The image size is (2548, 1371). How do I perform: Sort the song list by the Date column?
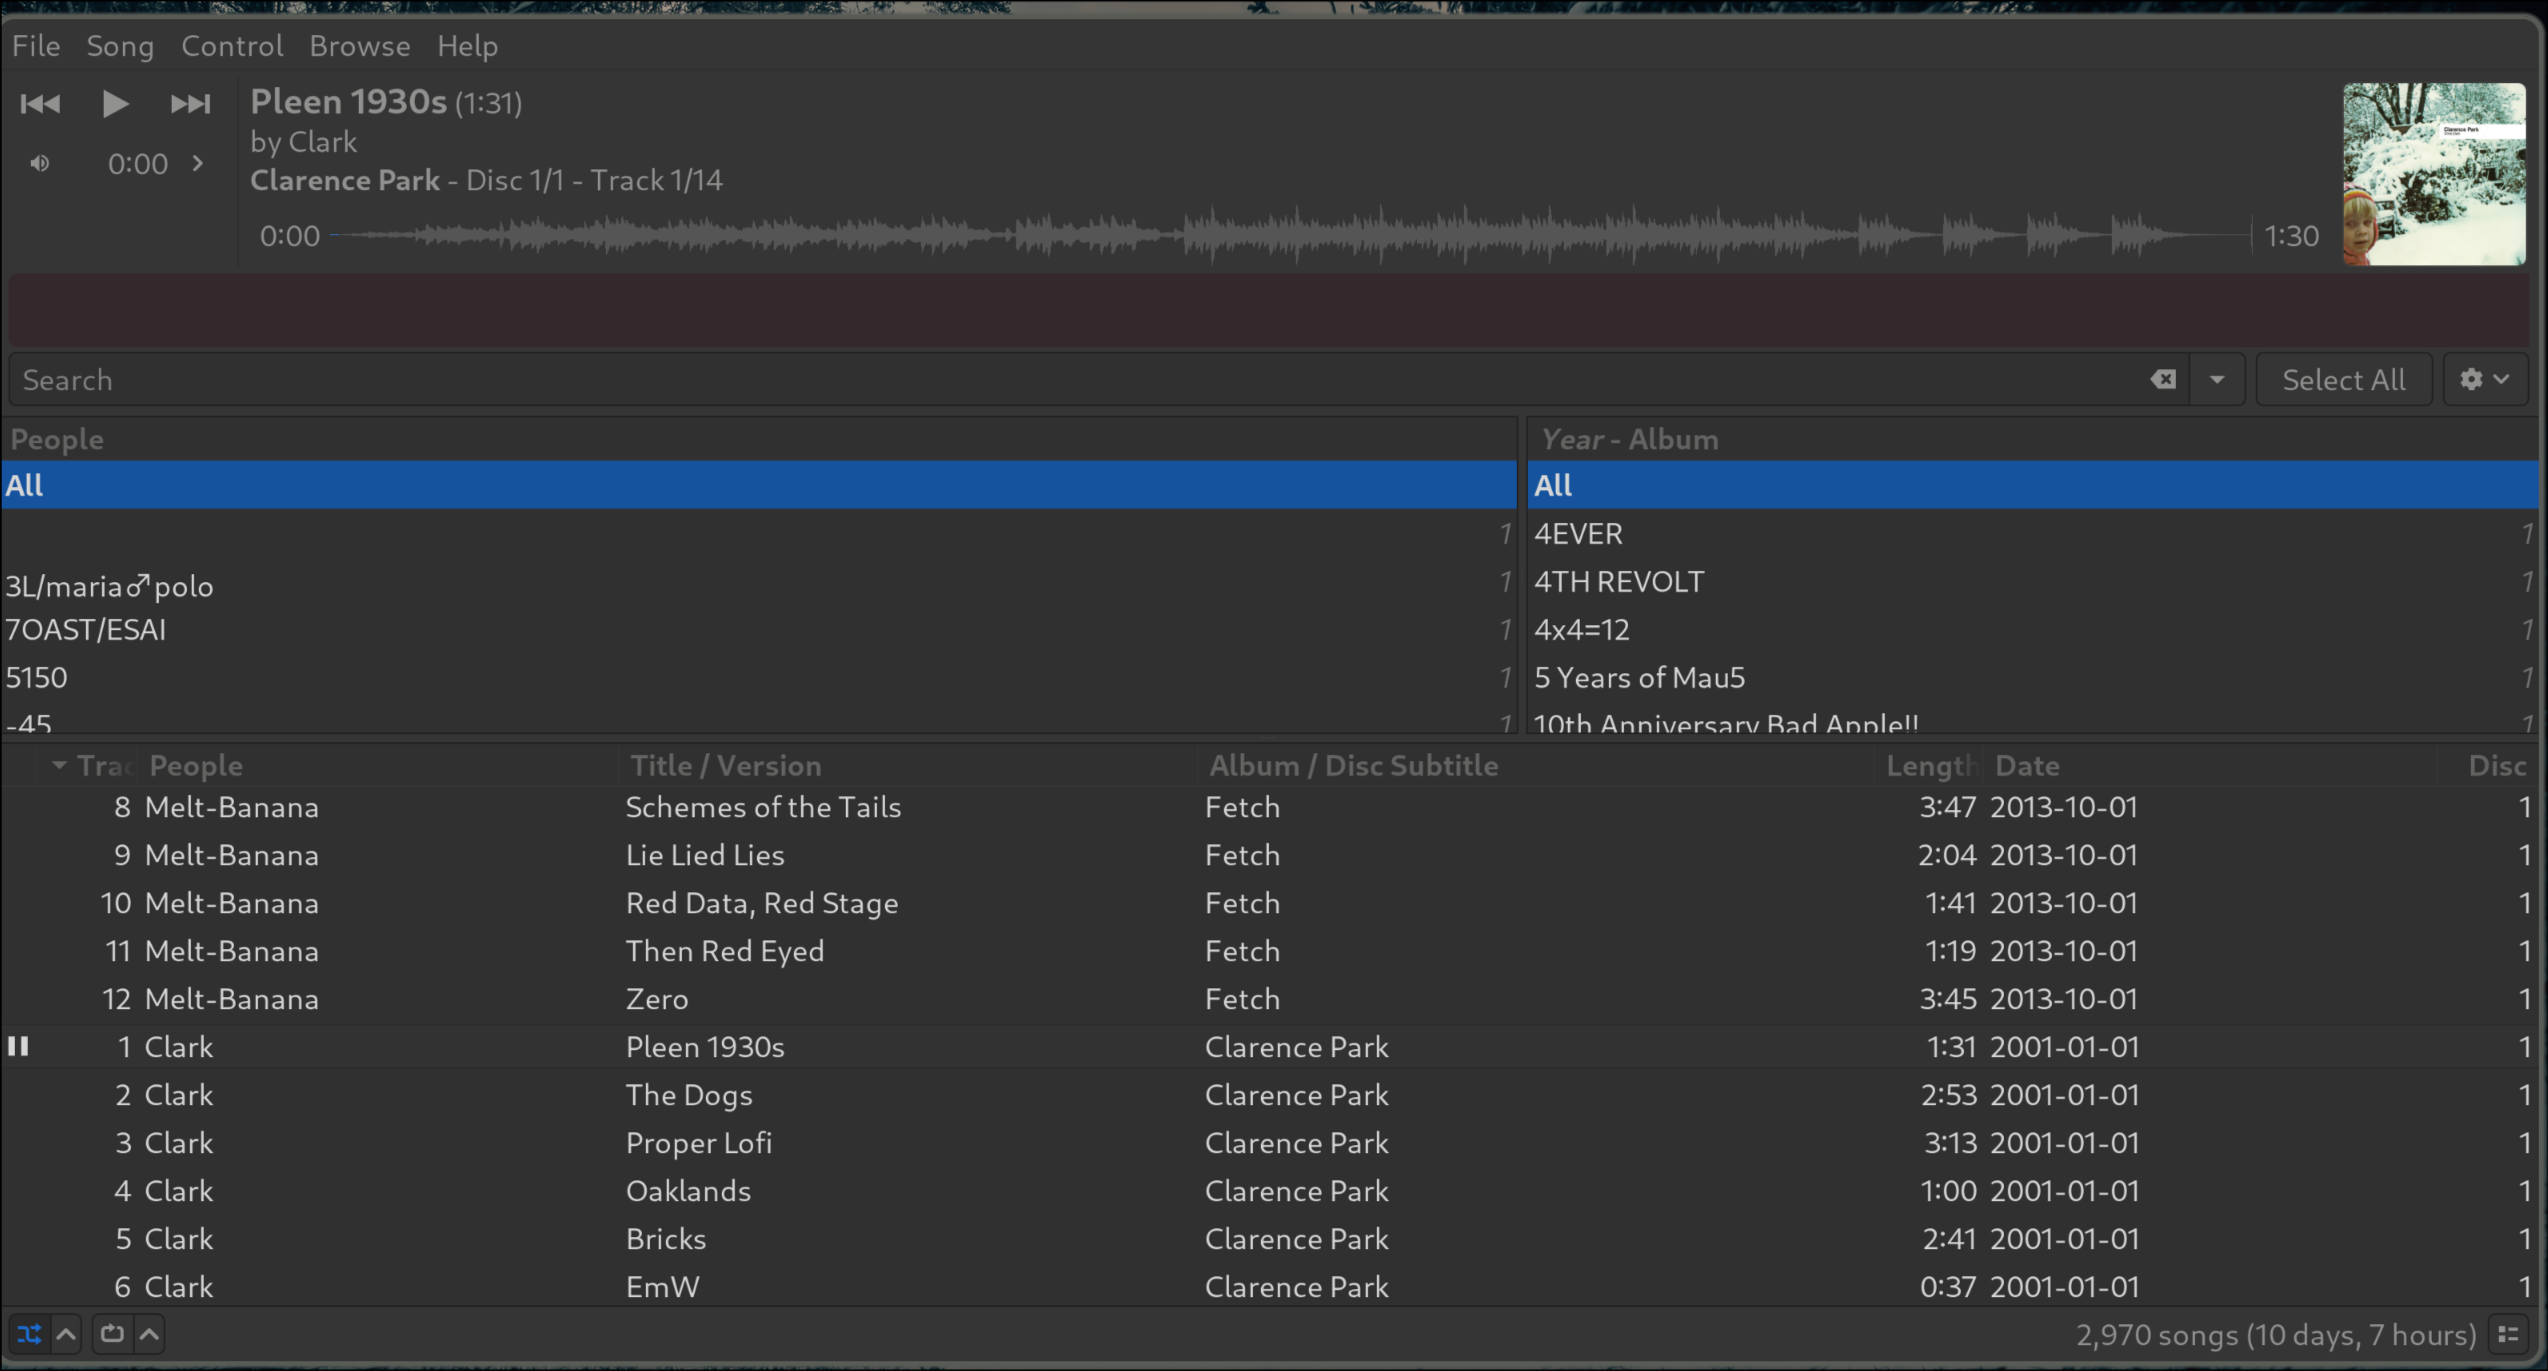(2027, 766)
